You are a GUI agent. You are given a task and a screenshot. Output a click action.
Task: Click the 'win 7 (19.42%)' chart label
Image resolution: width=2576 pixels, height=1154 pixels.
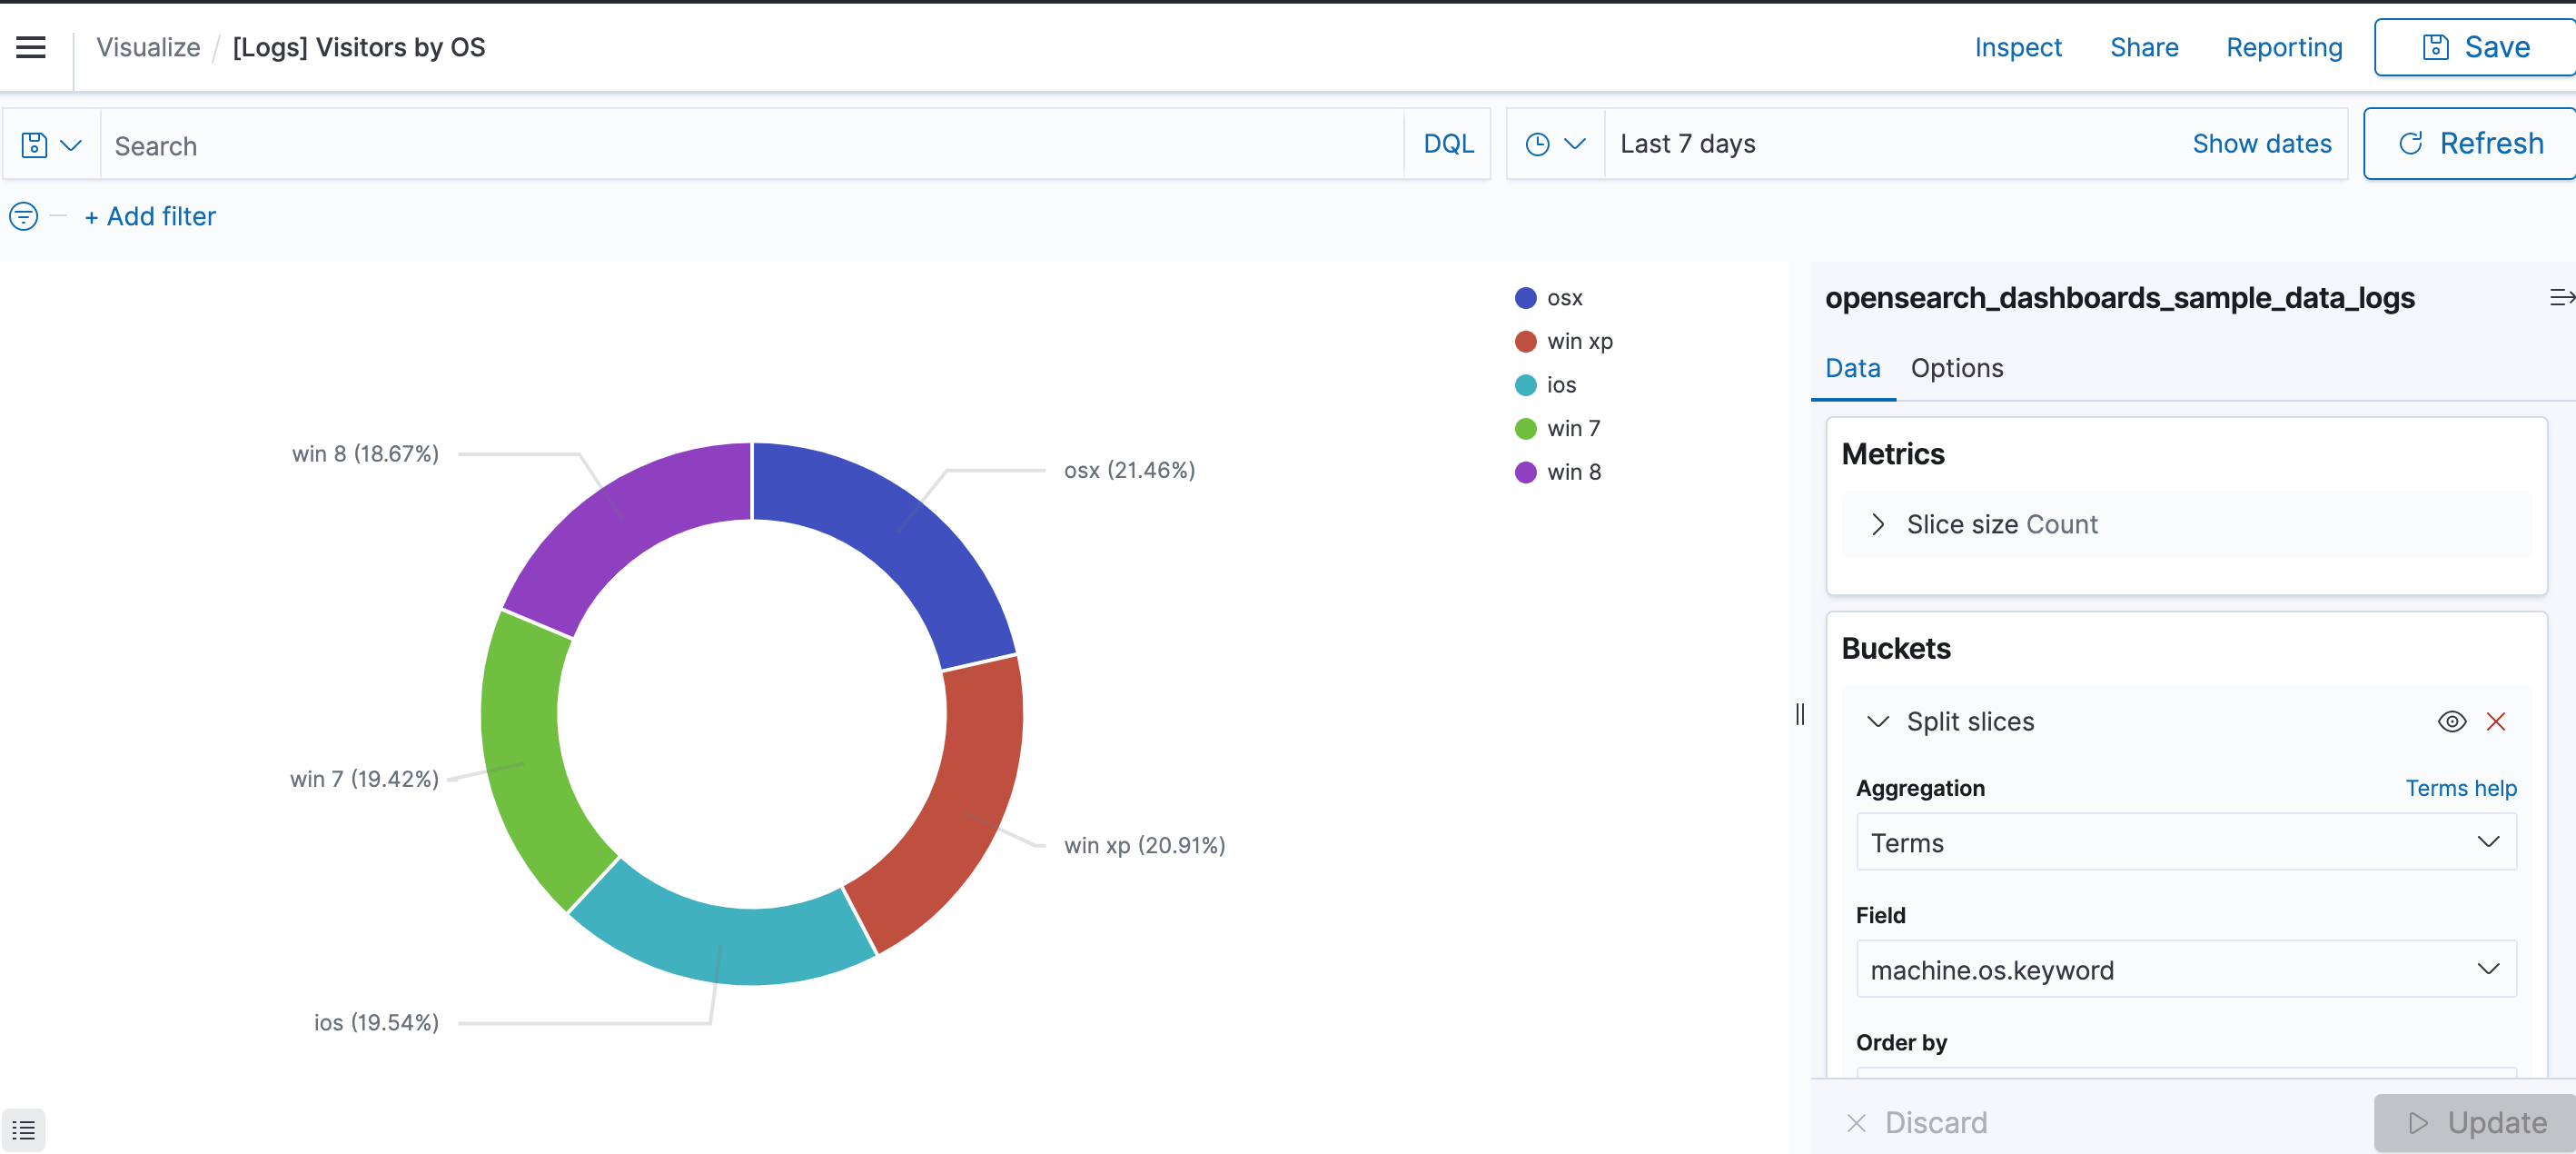click(364, 779)
